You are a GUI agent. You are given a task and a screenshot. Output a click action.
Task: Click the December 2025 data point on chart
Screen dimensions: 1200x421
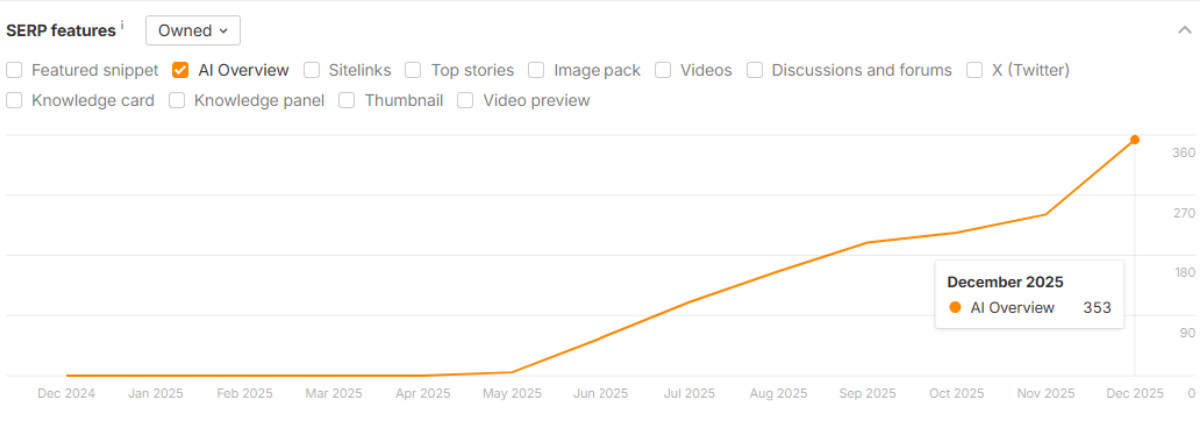(x=1134, y=140)
